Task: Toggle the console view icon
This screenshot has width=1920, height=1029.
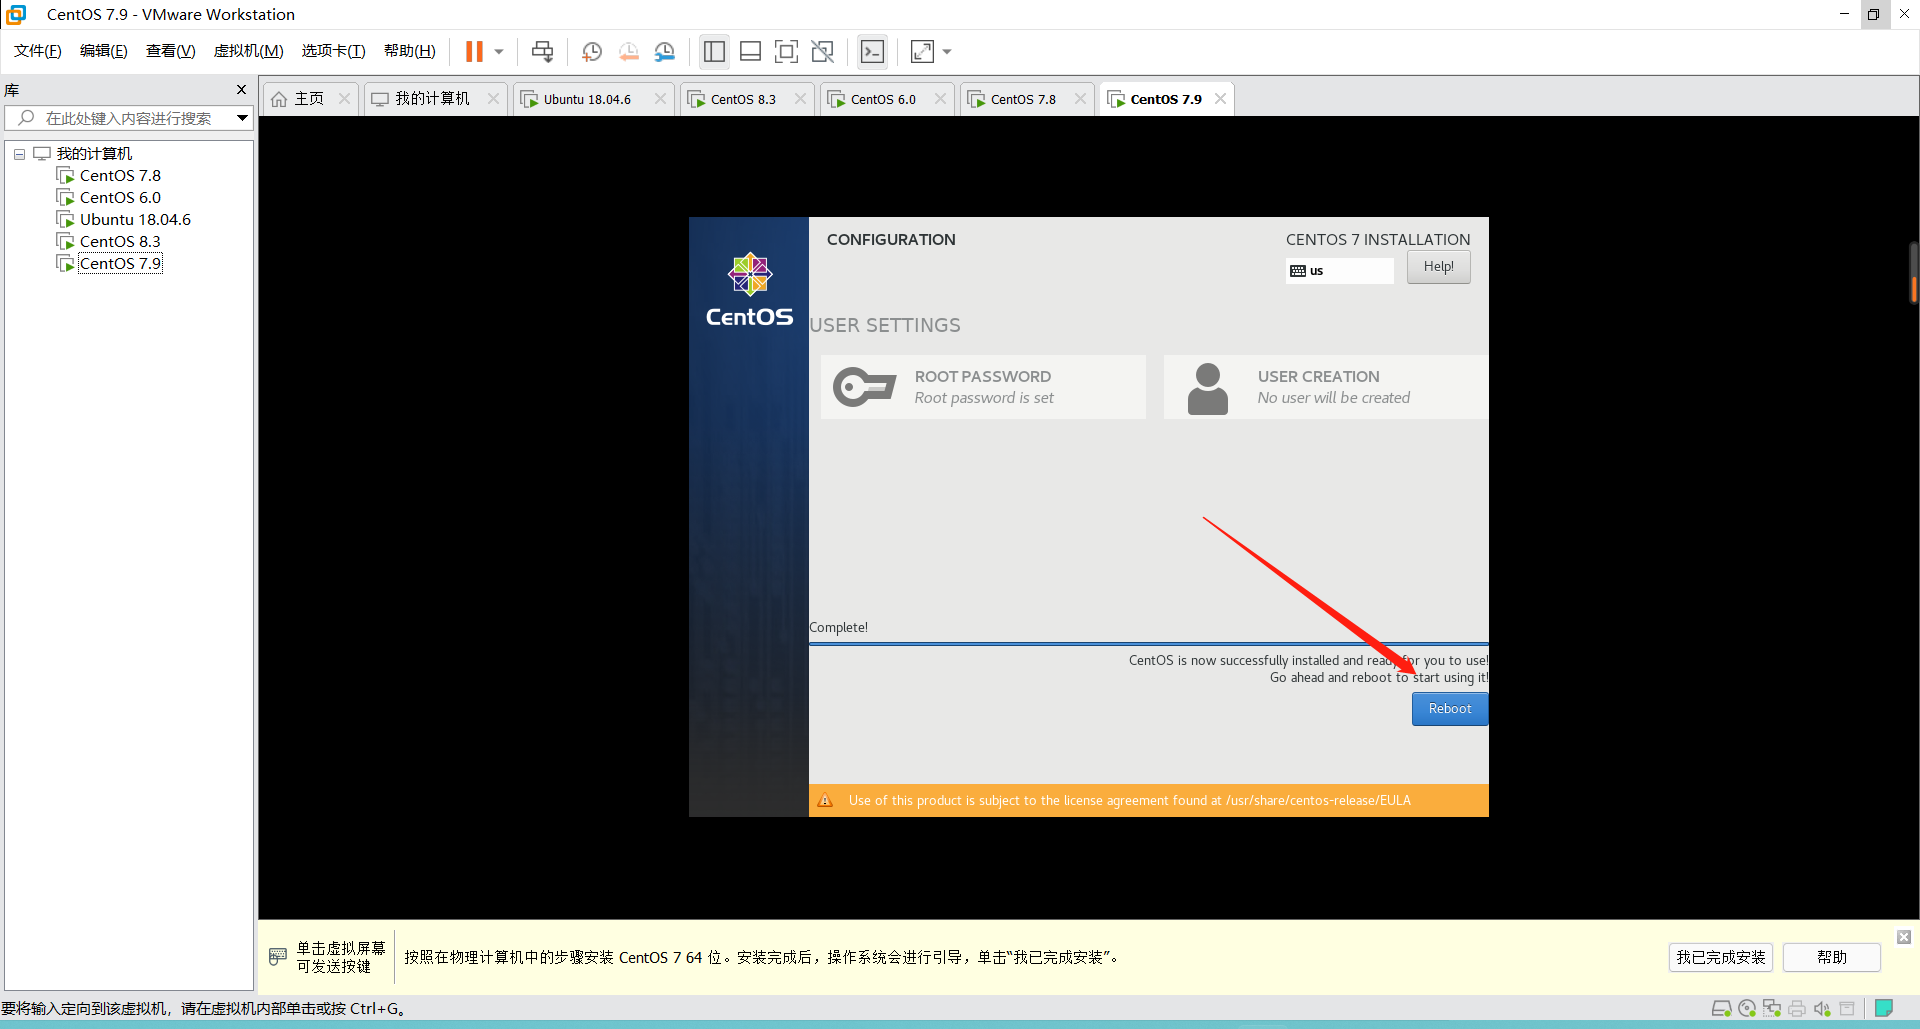Action: [873, 51]
